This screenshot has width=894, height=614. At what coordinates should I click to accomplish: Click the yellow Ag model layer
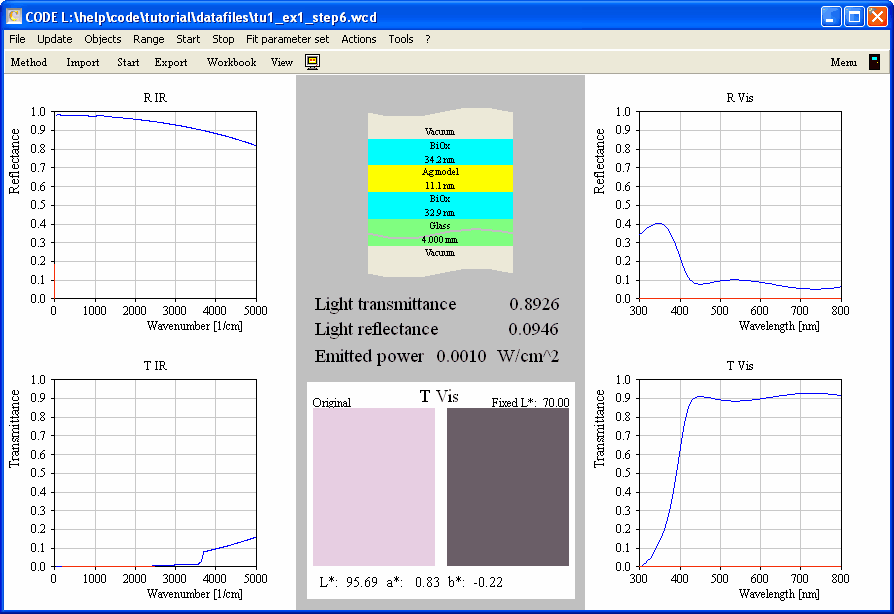coord(440,178)
